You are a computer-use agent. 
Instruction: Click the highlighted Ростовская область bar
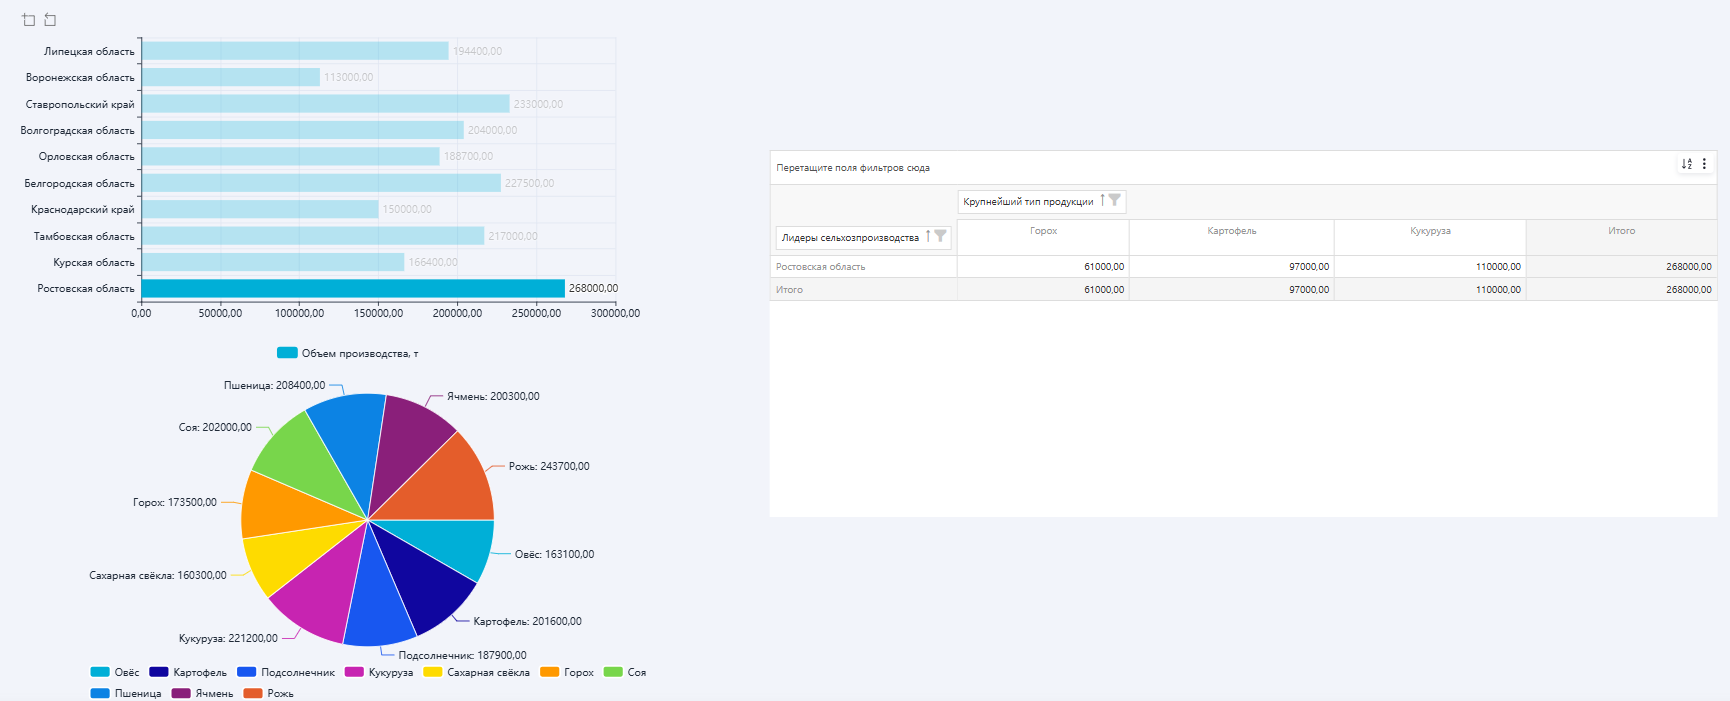pyautogui.click(x=352, y=289)
